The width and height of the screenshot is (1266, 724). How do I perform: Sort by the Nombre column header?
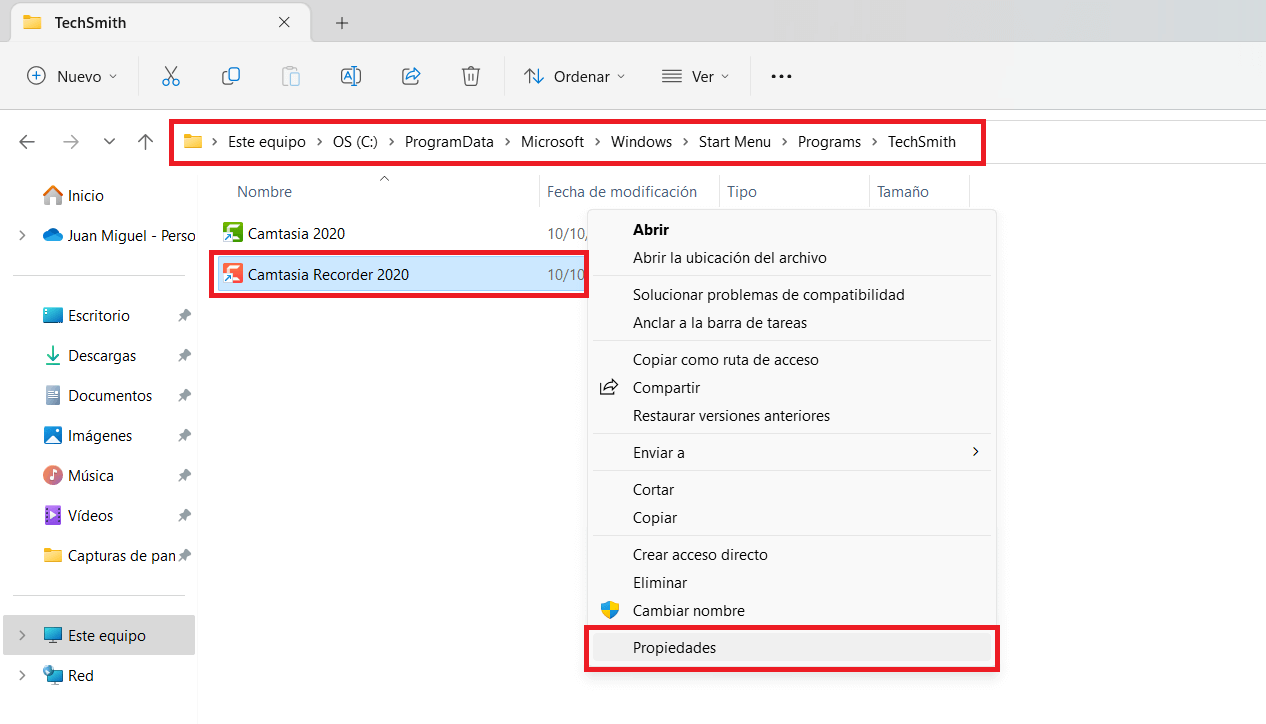pyautogui.click(x=264, y=192)
